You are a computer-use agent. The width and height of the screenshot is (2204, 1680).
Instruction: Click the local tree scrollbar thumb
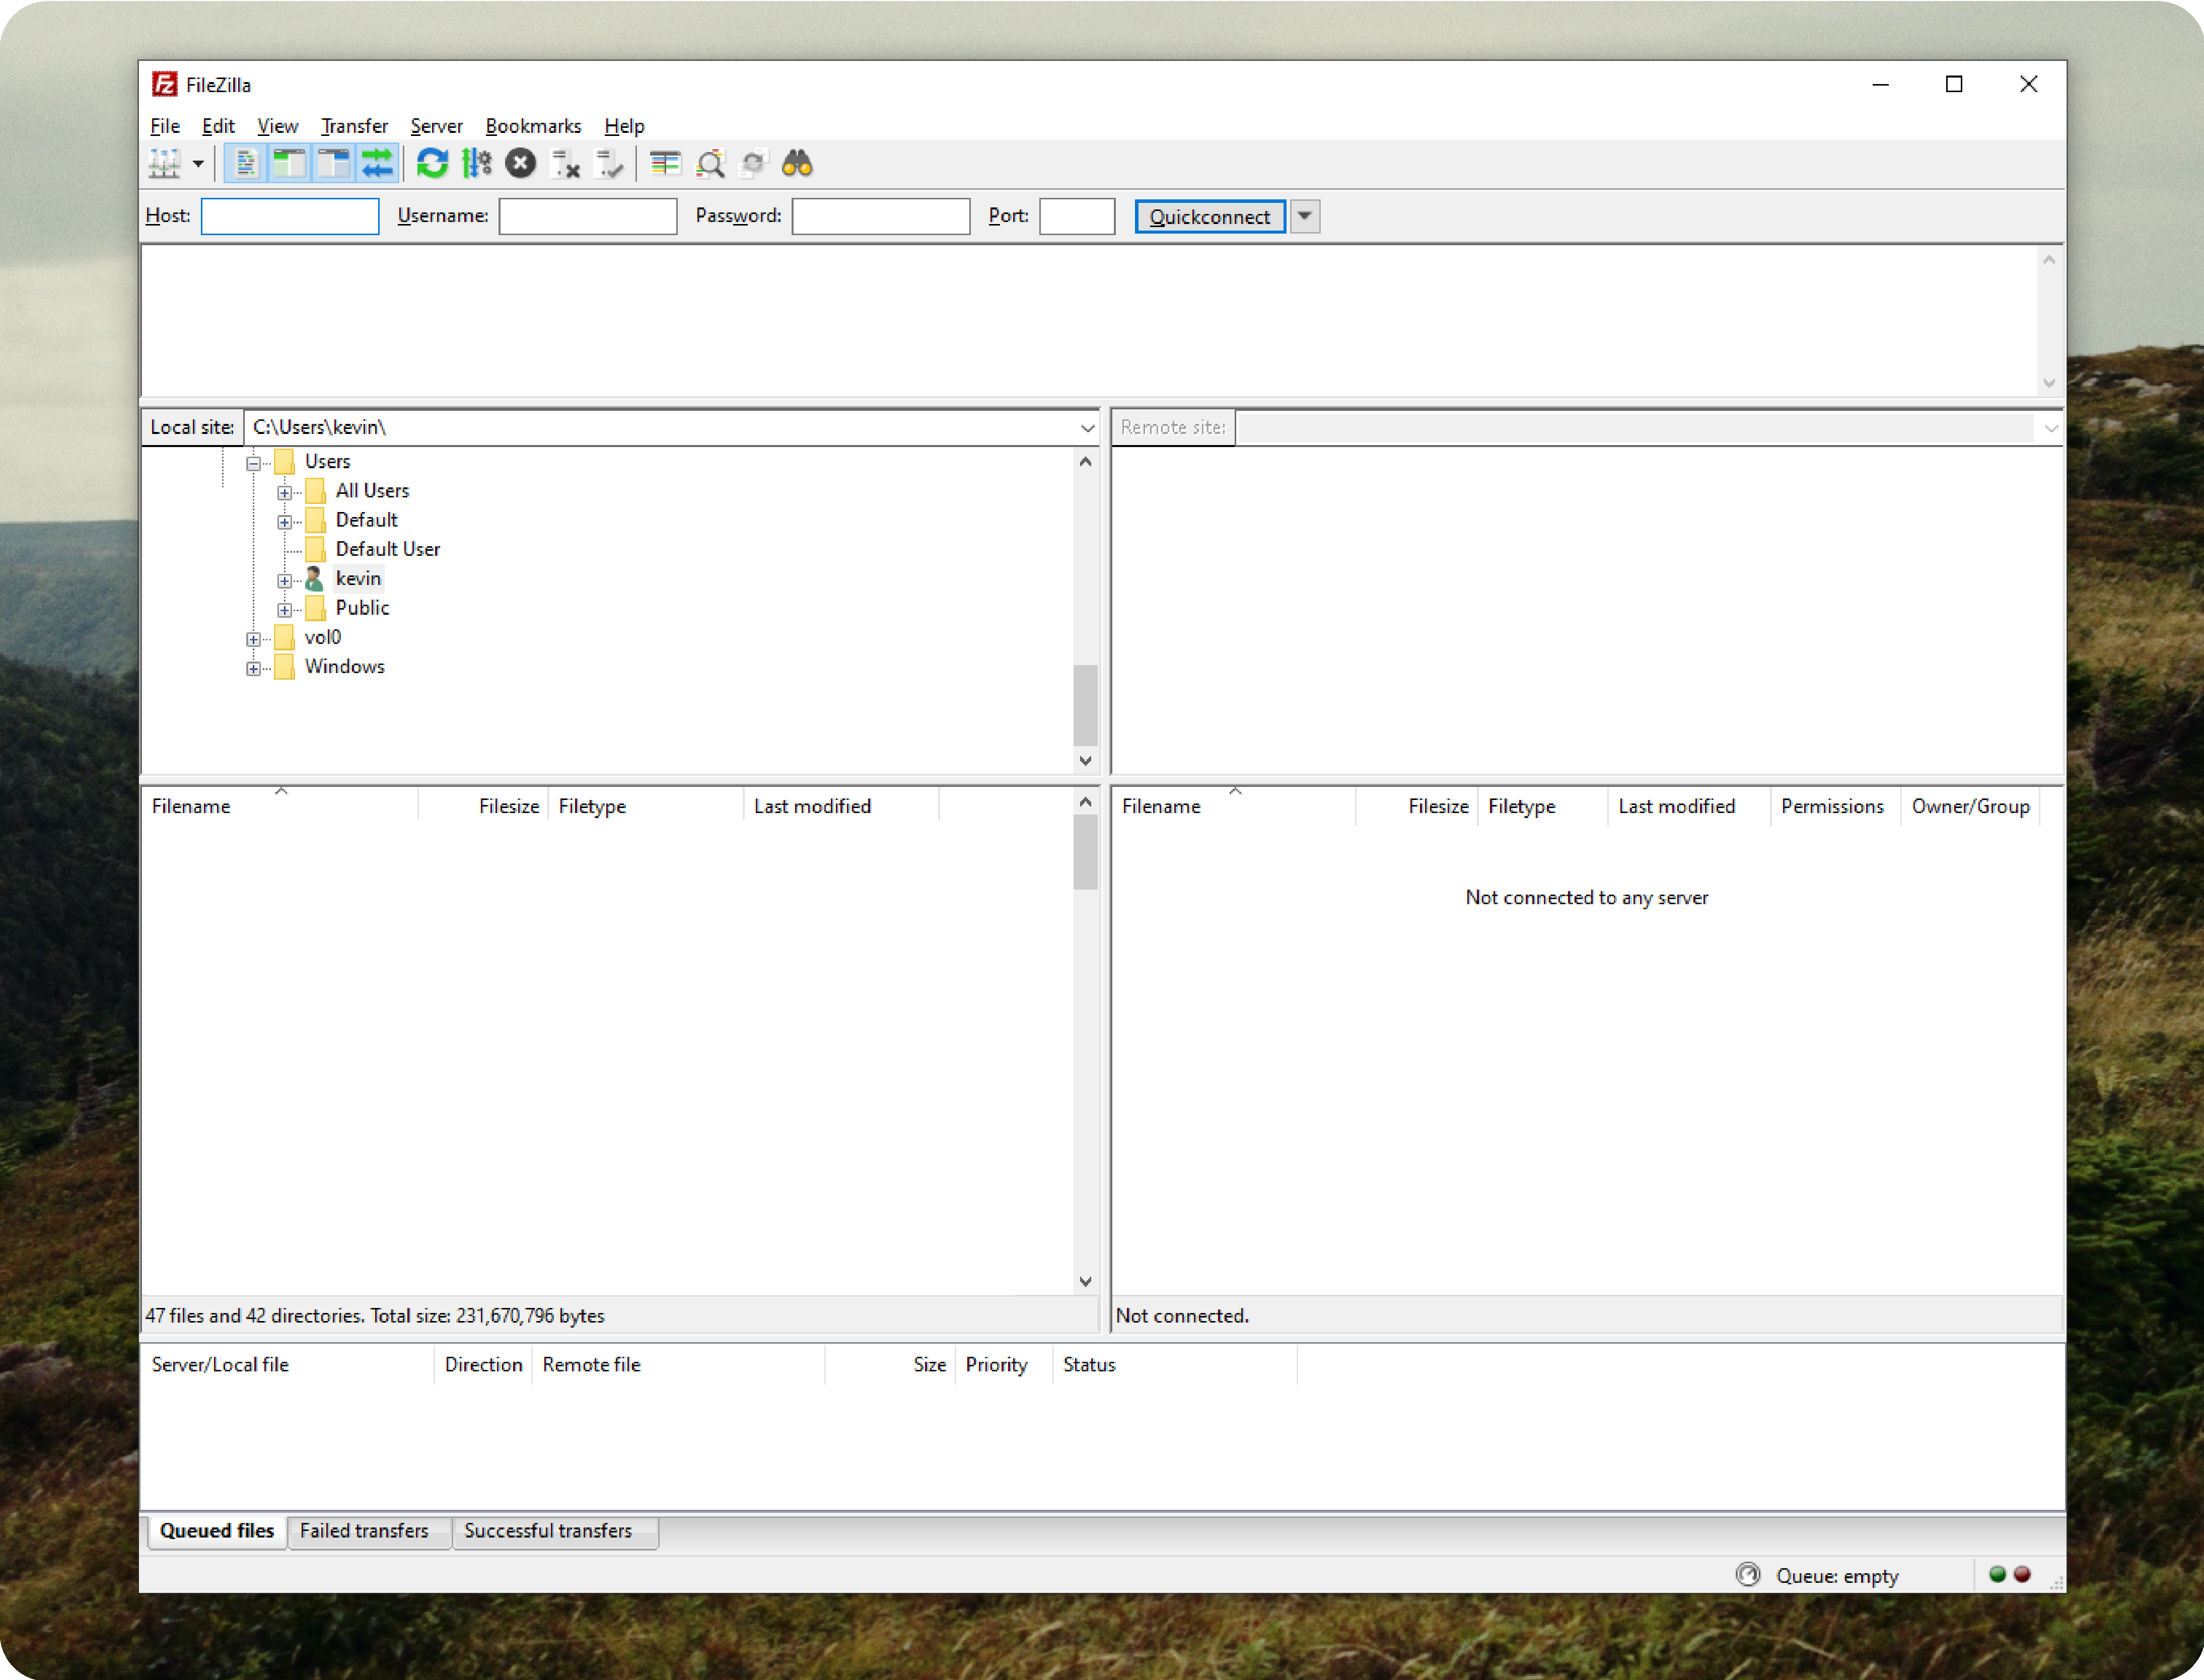coord(1085,705)
